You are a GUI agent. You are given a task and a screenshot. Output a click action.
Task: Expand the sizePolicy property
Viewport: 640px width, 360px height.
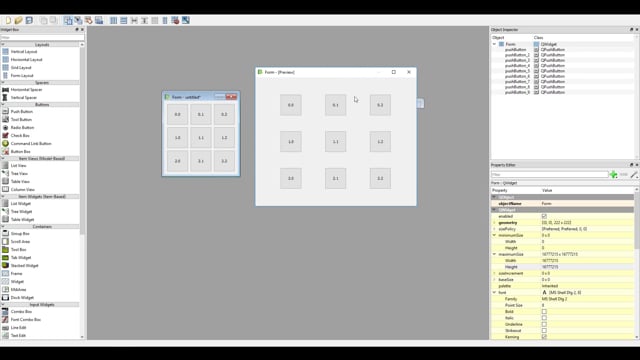pos(494,229)
